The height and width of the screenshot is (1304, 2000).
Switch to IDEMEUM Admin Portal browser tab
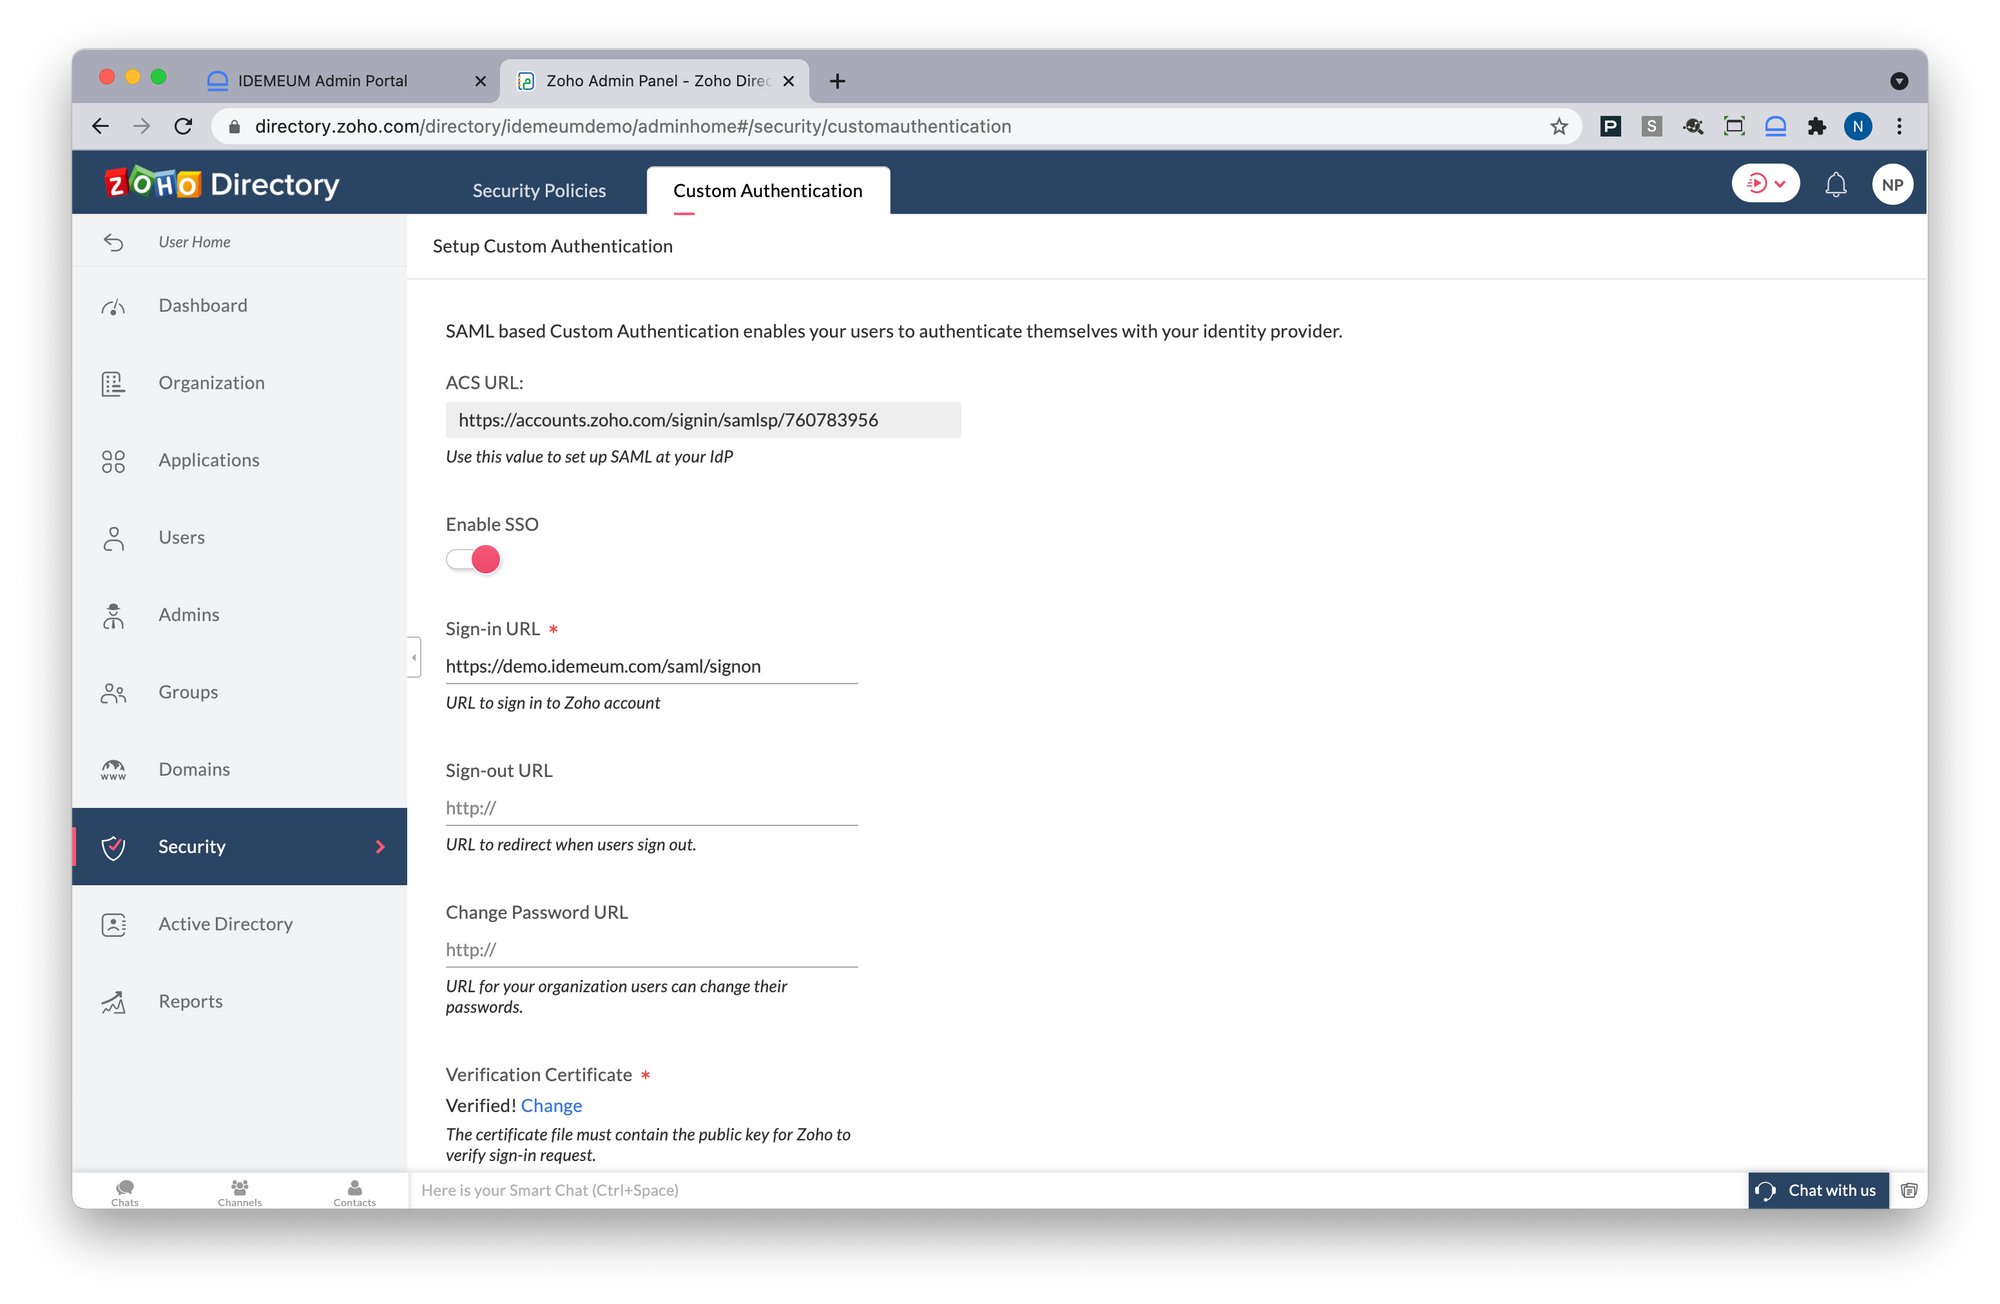click(x=345, y=81)
